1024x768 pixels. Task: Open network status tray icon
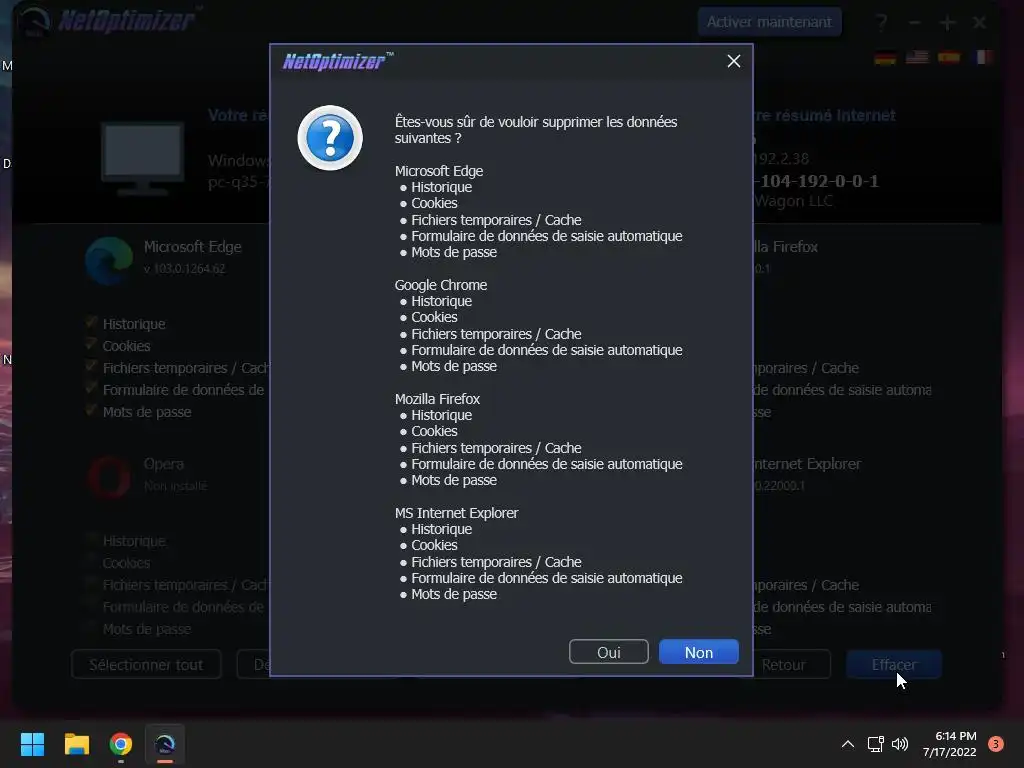(875, 744)
